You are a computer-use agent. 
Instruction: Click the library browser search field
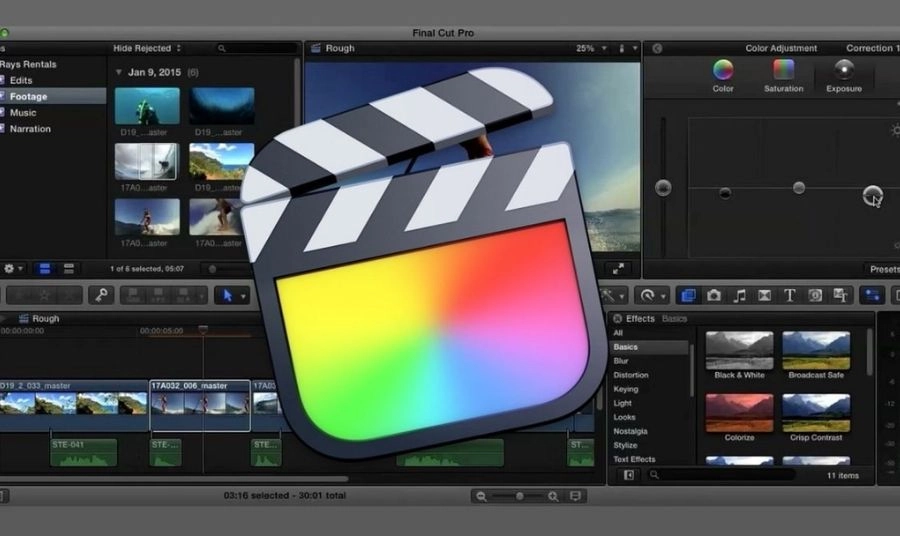256,48
